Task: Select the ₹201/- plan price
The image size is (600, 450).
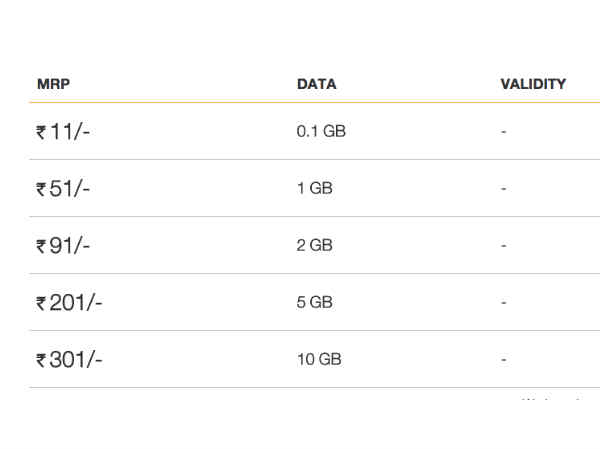Action: point(69,303)
